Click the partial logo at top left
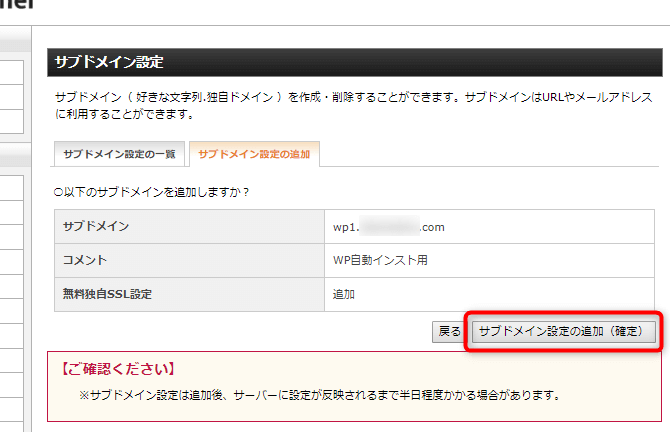Viewport: 670px width, 432px height. coord(18,5)
